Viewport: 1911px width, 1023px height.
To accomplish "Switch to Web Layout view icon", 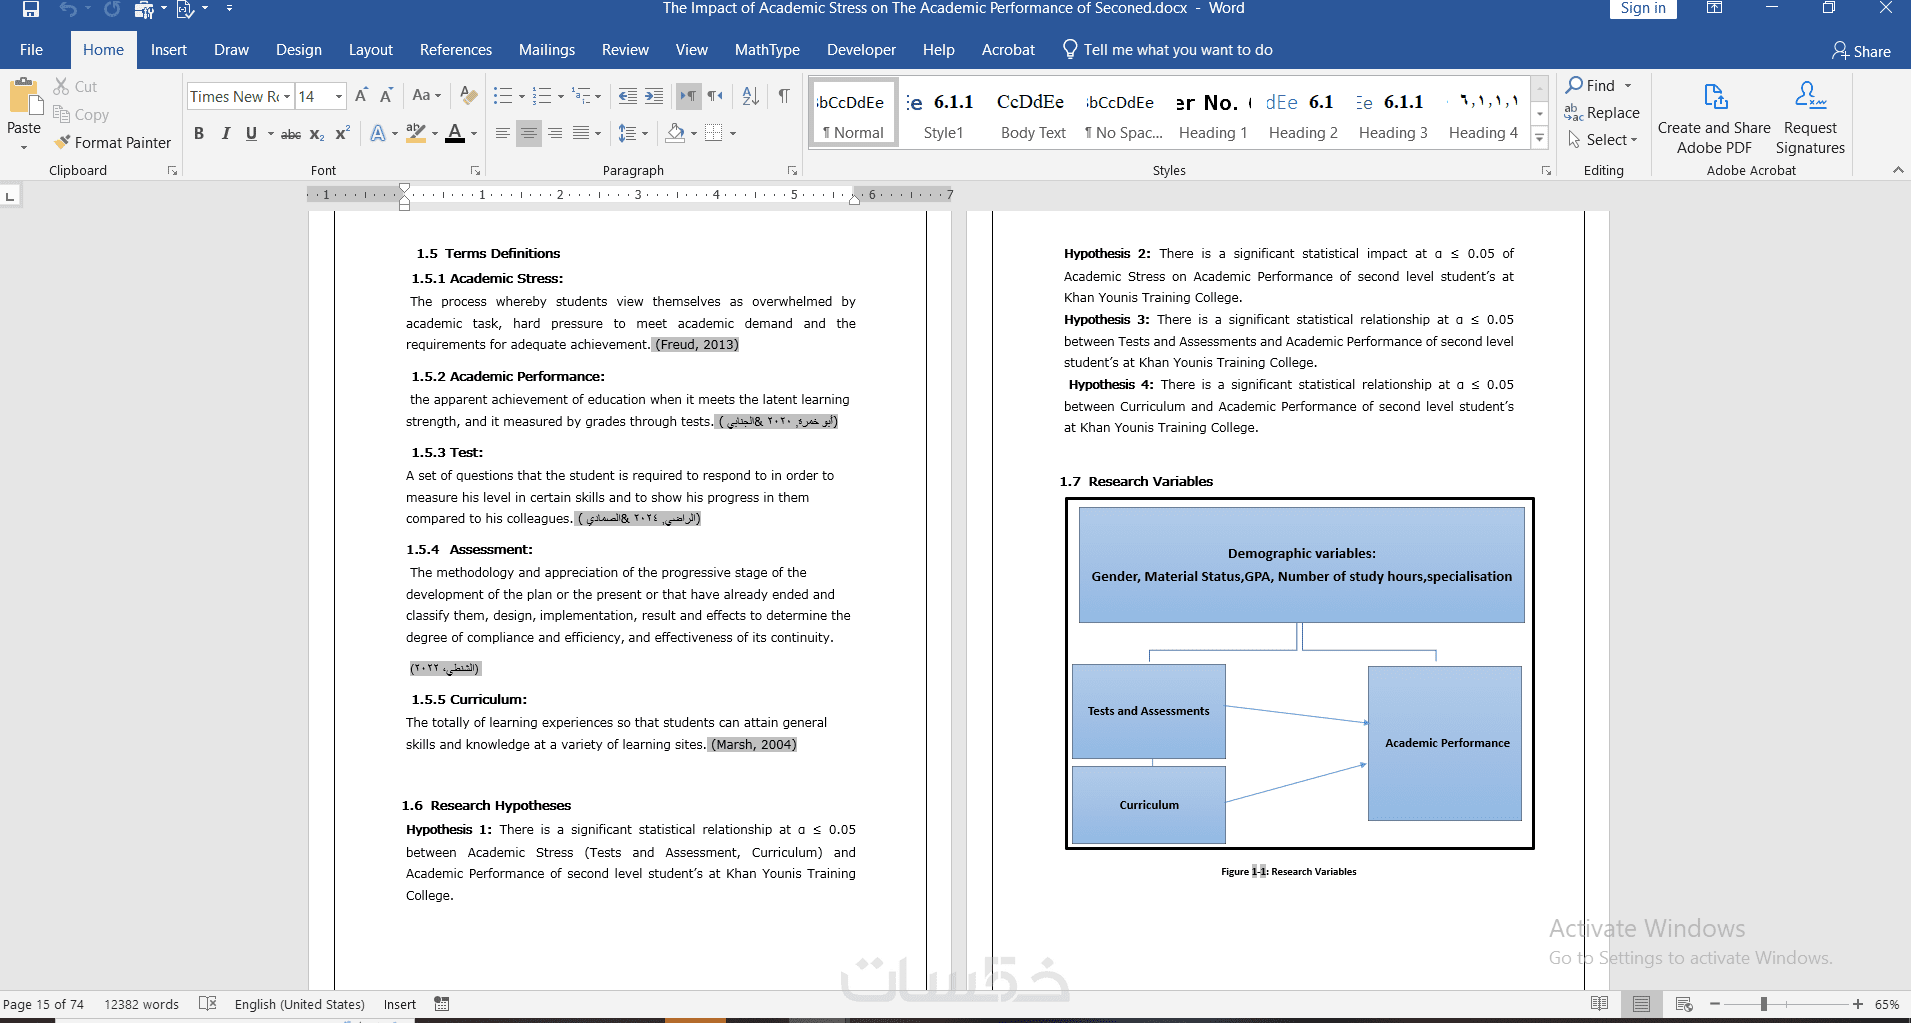I will tap(1684, 1004).
